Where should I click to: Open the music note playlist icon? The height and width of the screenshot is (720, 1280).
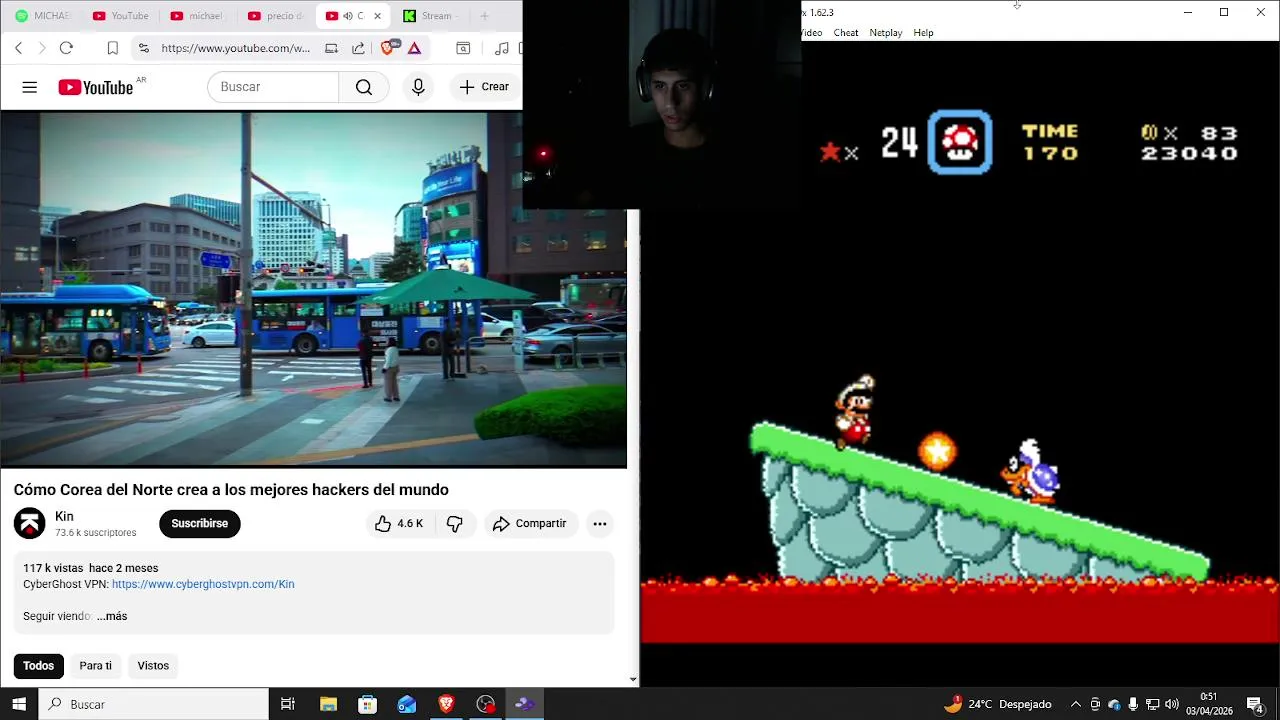501,48
